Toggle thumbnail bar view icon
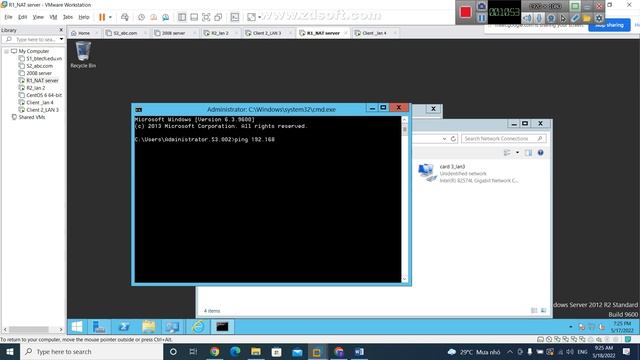Viewport: 640px width, 360px height. click(x=194, y=17)
